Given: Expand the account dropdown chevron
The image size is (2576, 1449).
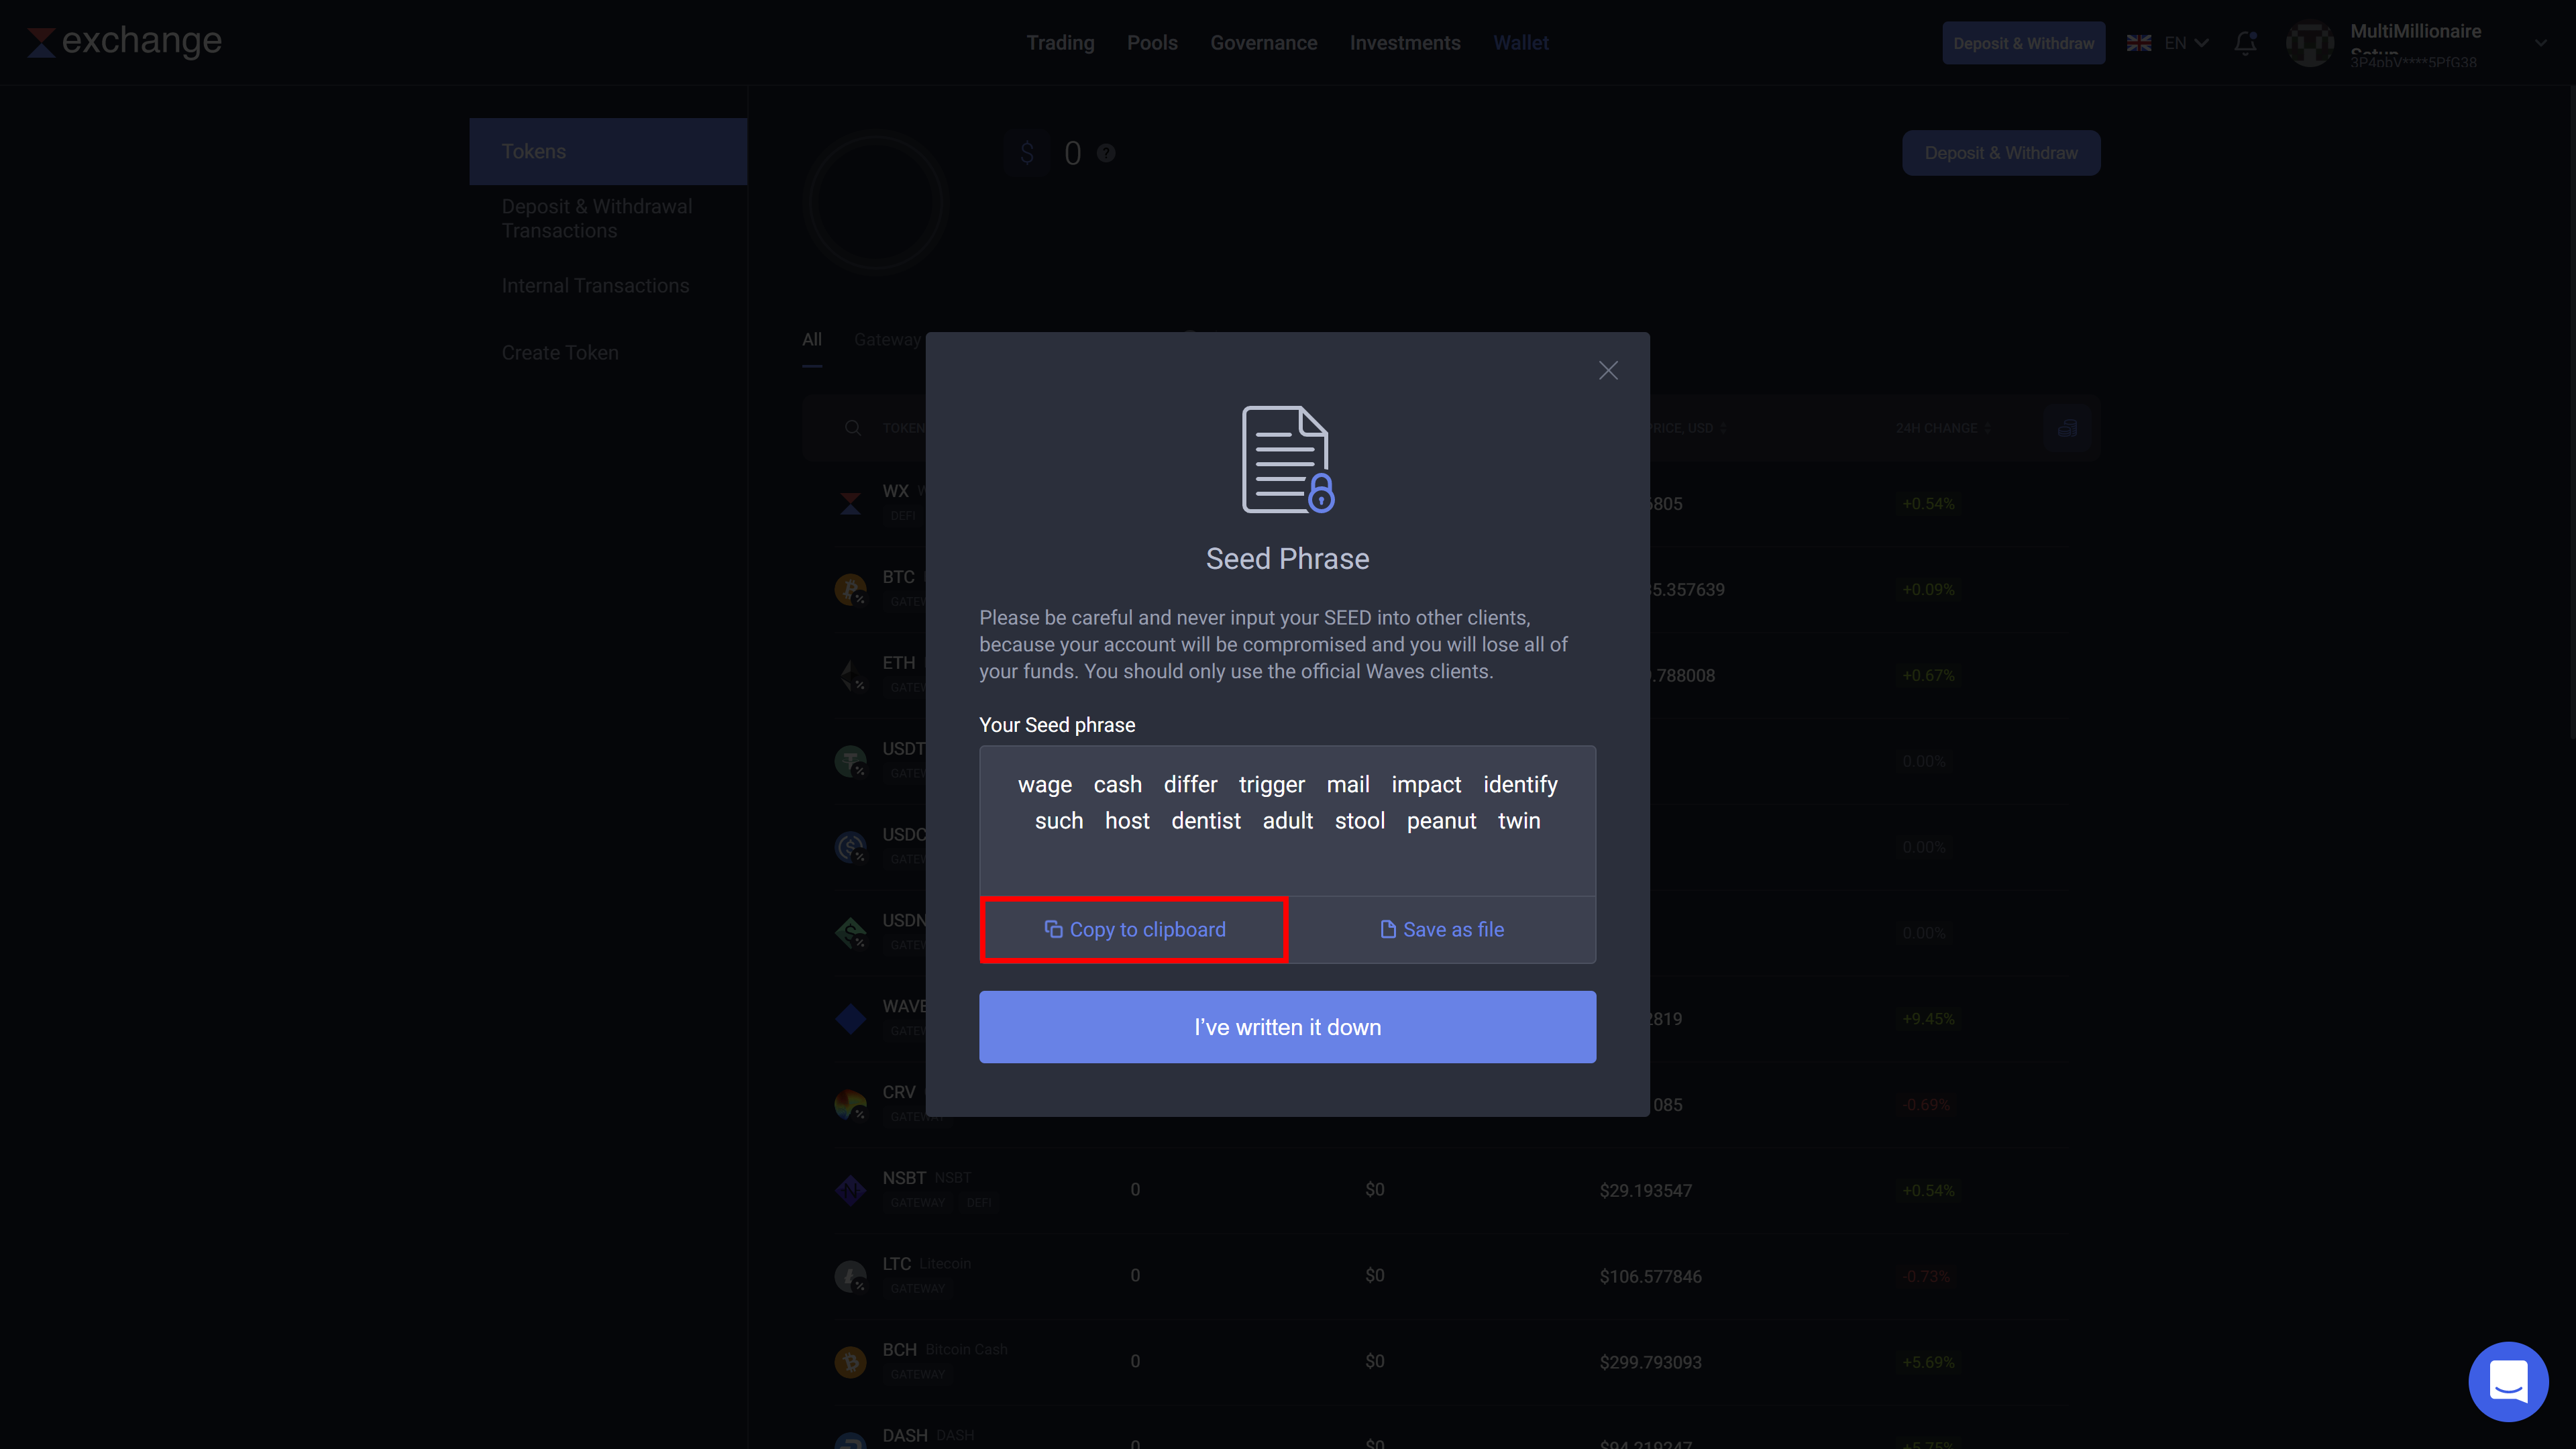Looking at the screenshot, I should [2541, 43].
